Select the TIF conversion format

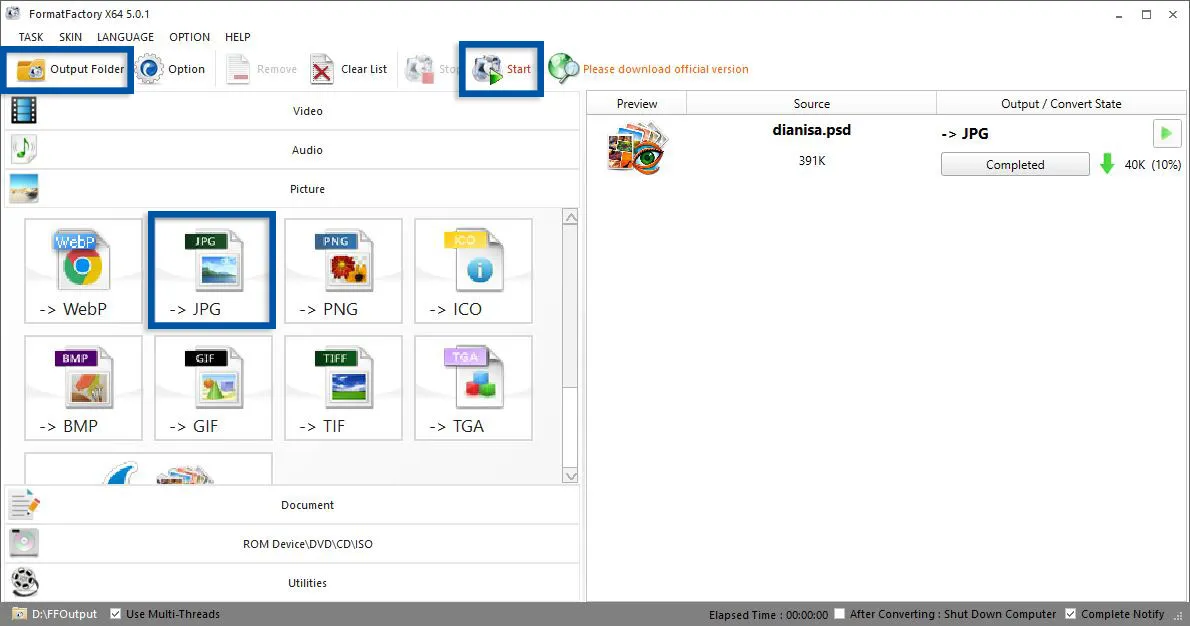[x=343, y=388]
